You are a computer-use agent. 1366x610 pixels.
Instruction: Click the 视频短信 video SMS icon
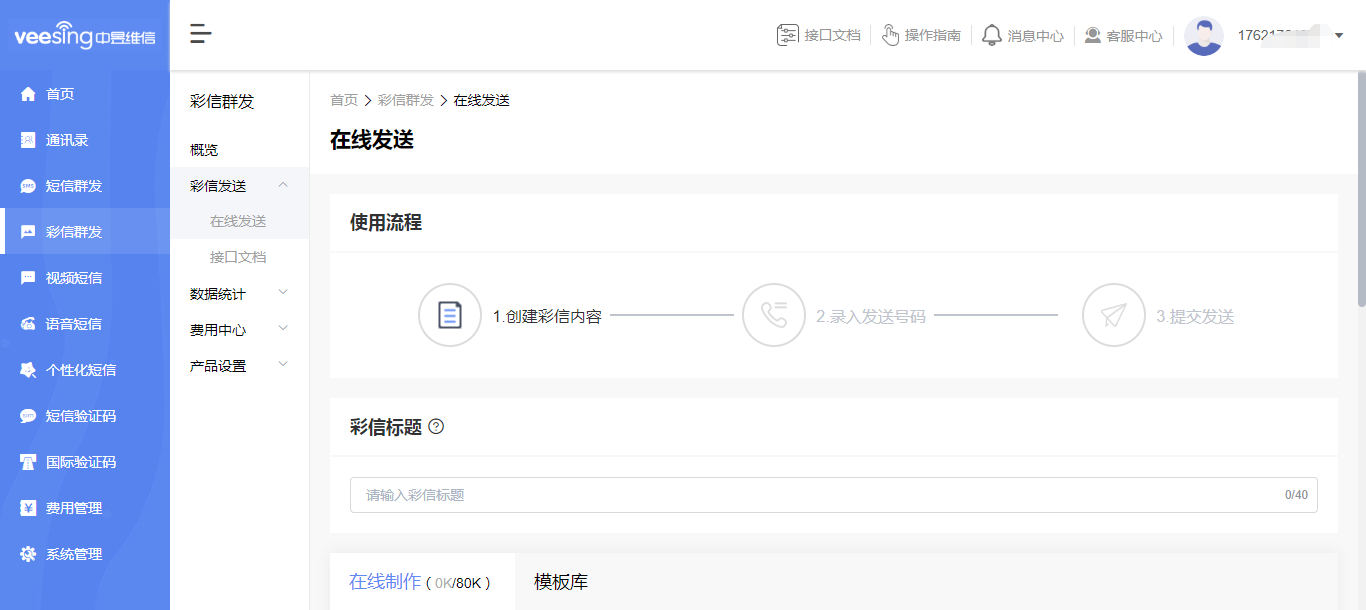tap(29, 277)
